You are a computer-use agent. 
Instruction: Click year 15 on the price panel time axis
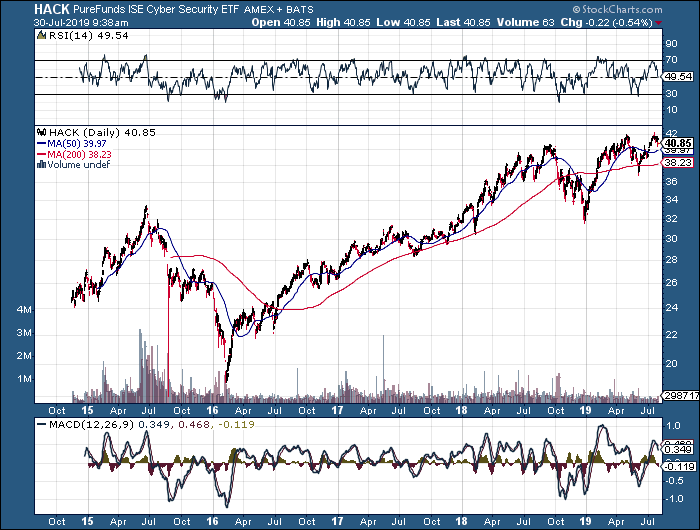pos(88,410)
